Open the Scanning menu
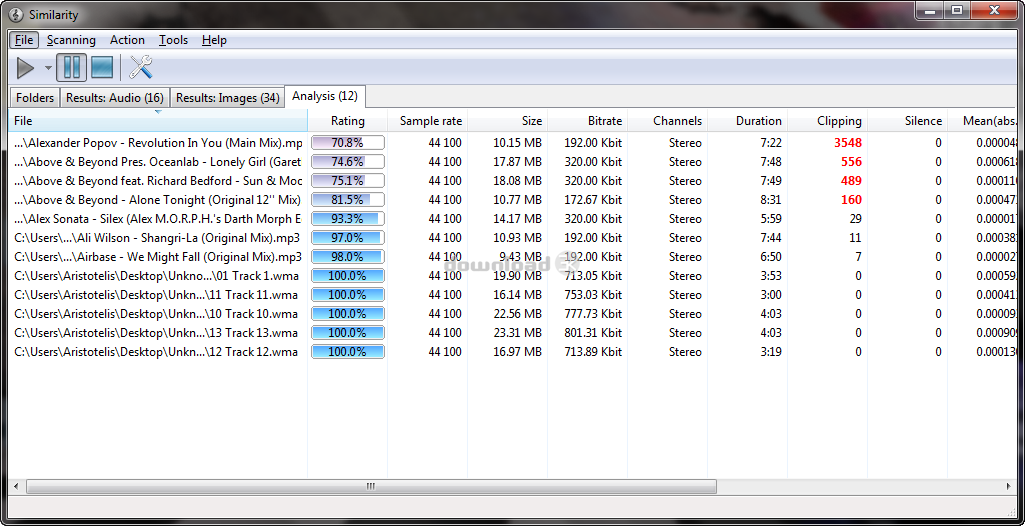Image resolution: width=1025 pixels, height=526 pixels. tap(71, 40)
